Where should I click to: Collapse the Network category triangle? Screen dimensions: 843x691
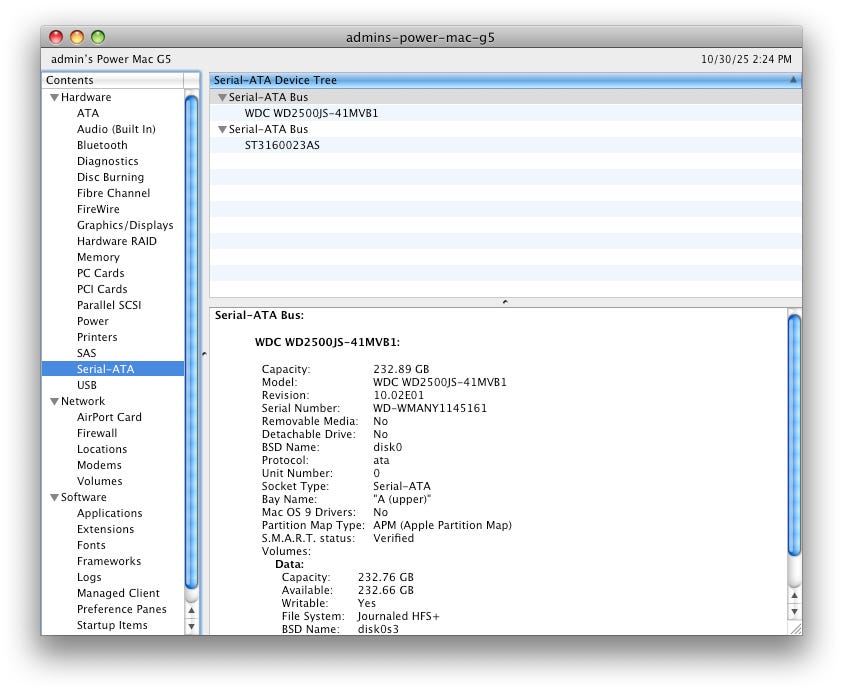pyautogui.click(x=54, y=402)
